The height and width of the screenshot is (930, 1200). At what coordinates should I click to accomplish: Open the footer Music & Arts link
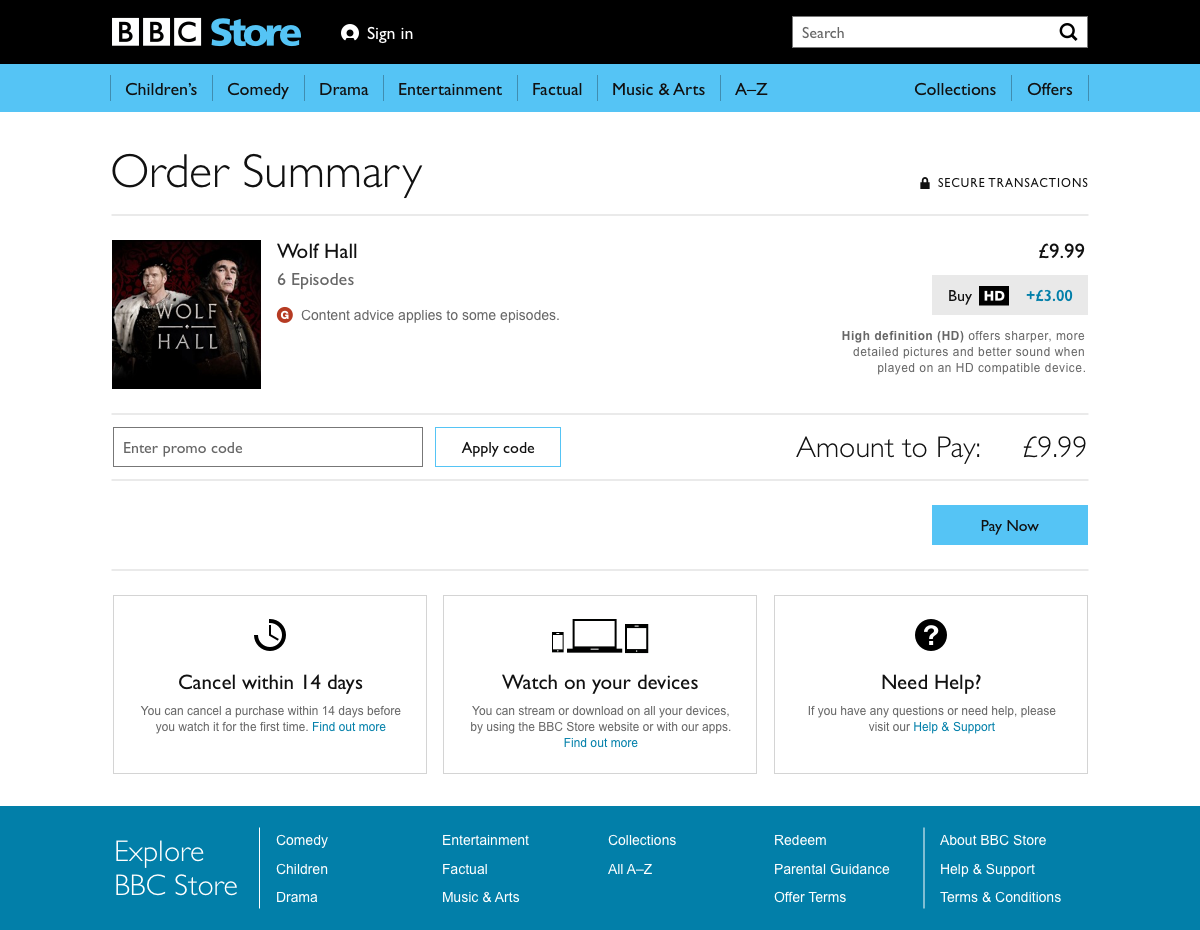tap(481, 897)
